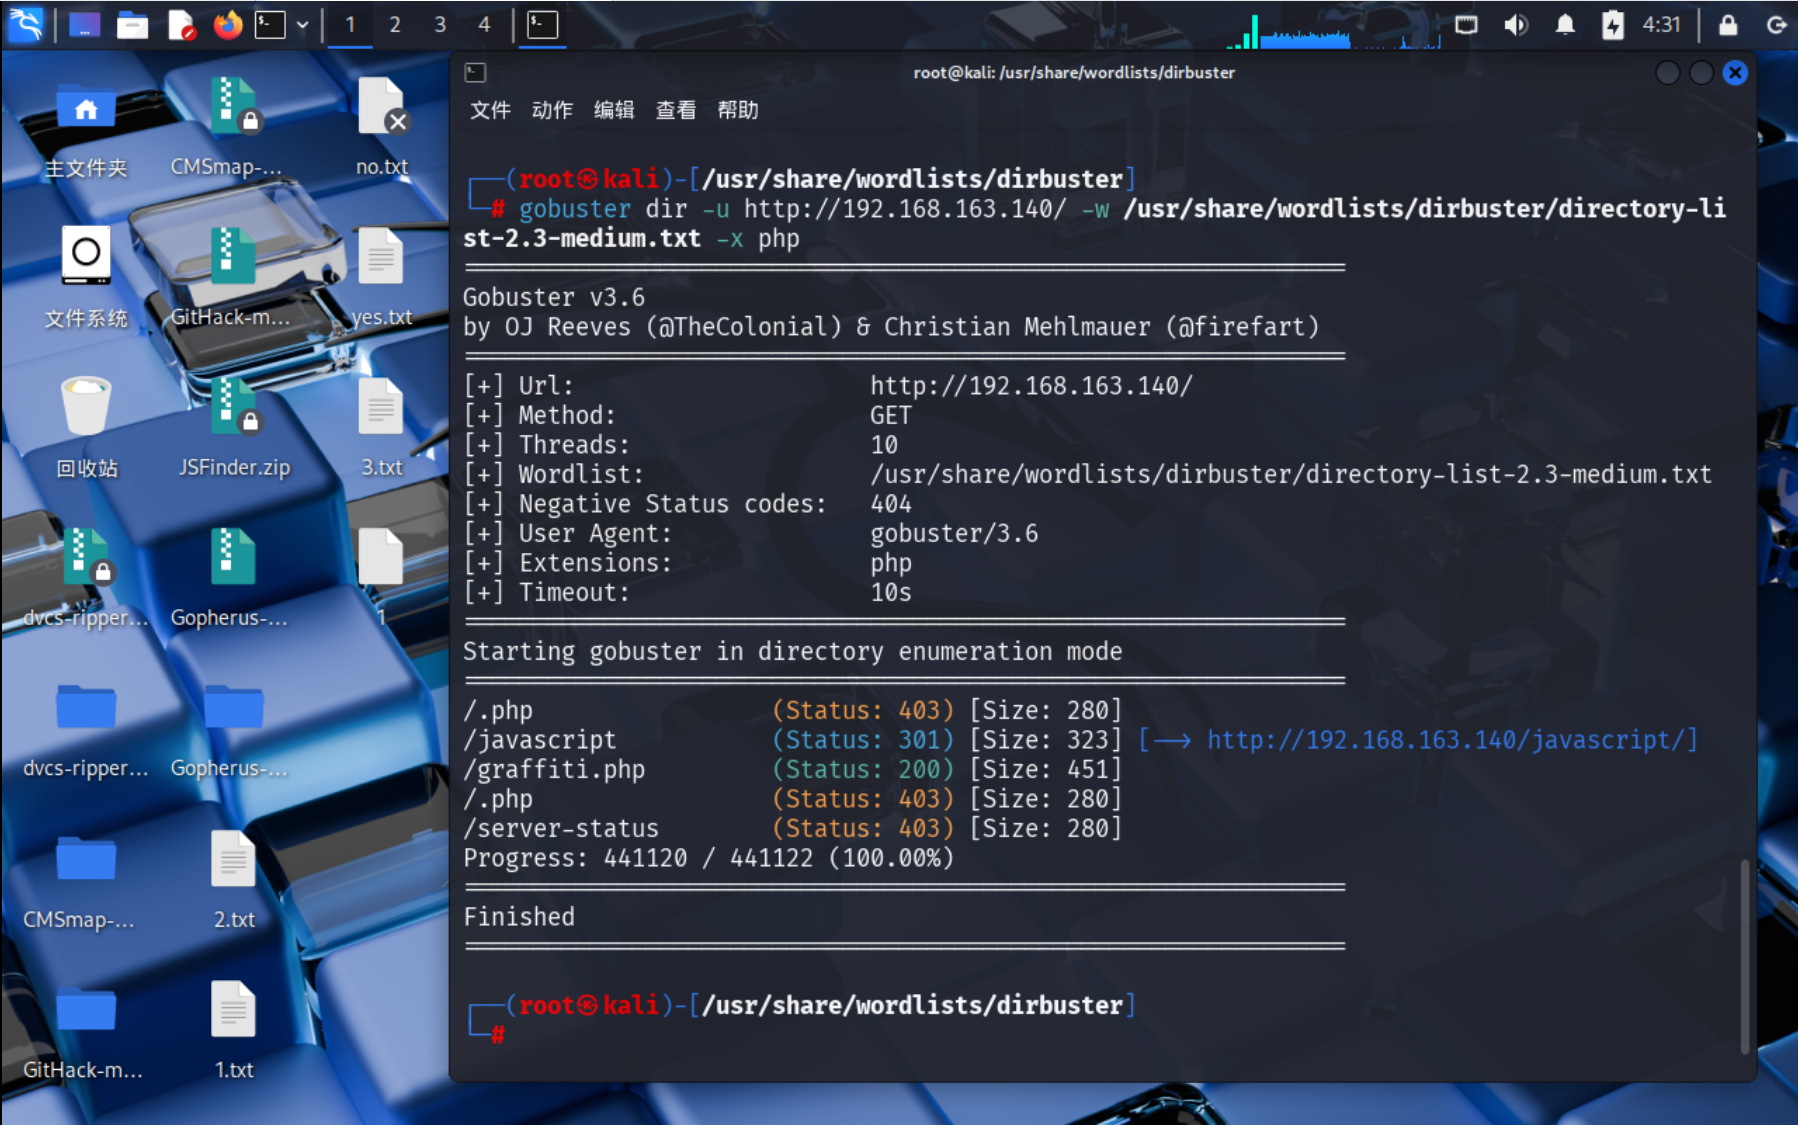Open the 动作 menu in terminal

tap(552, 110)
